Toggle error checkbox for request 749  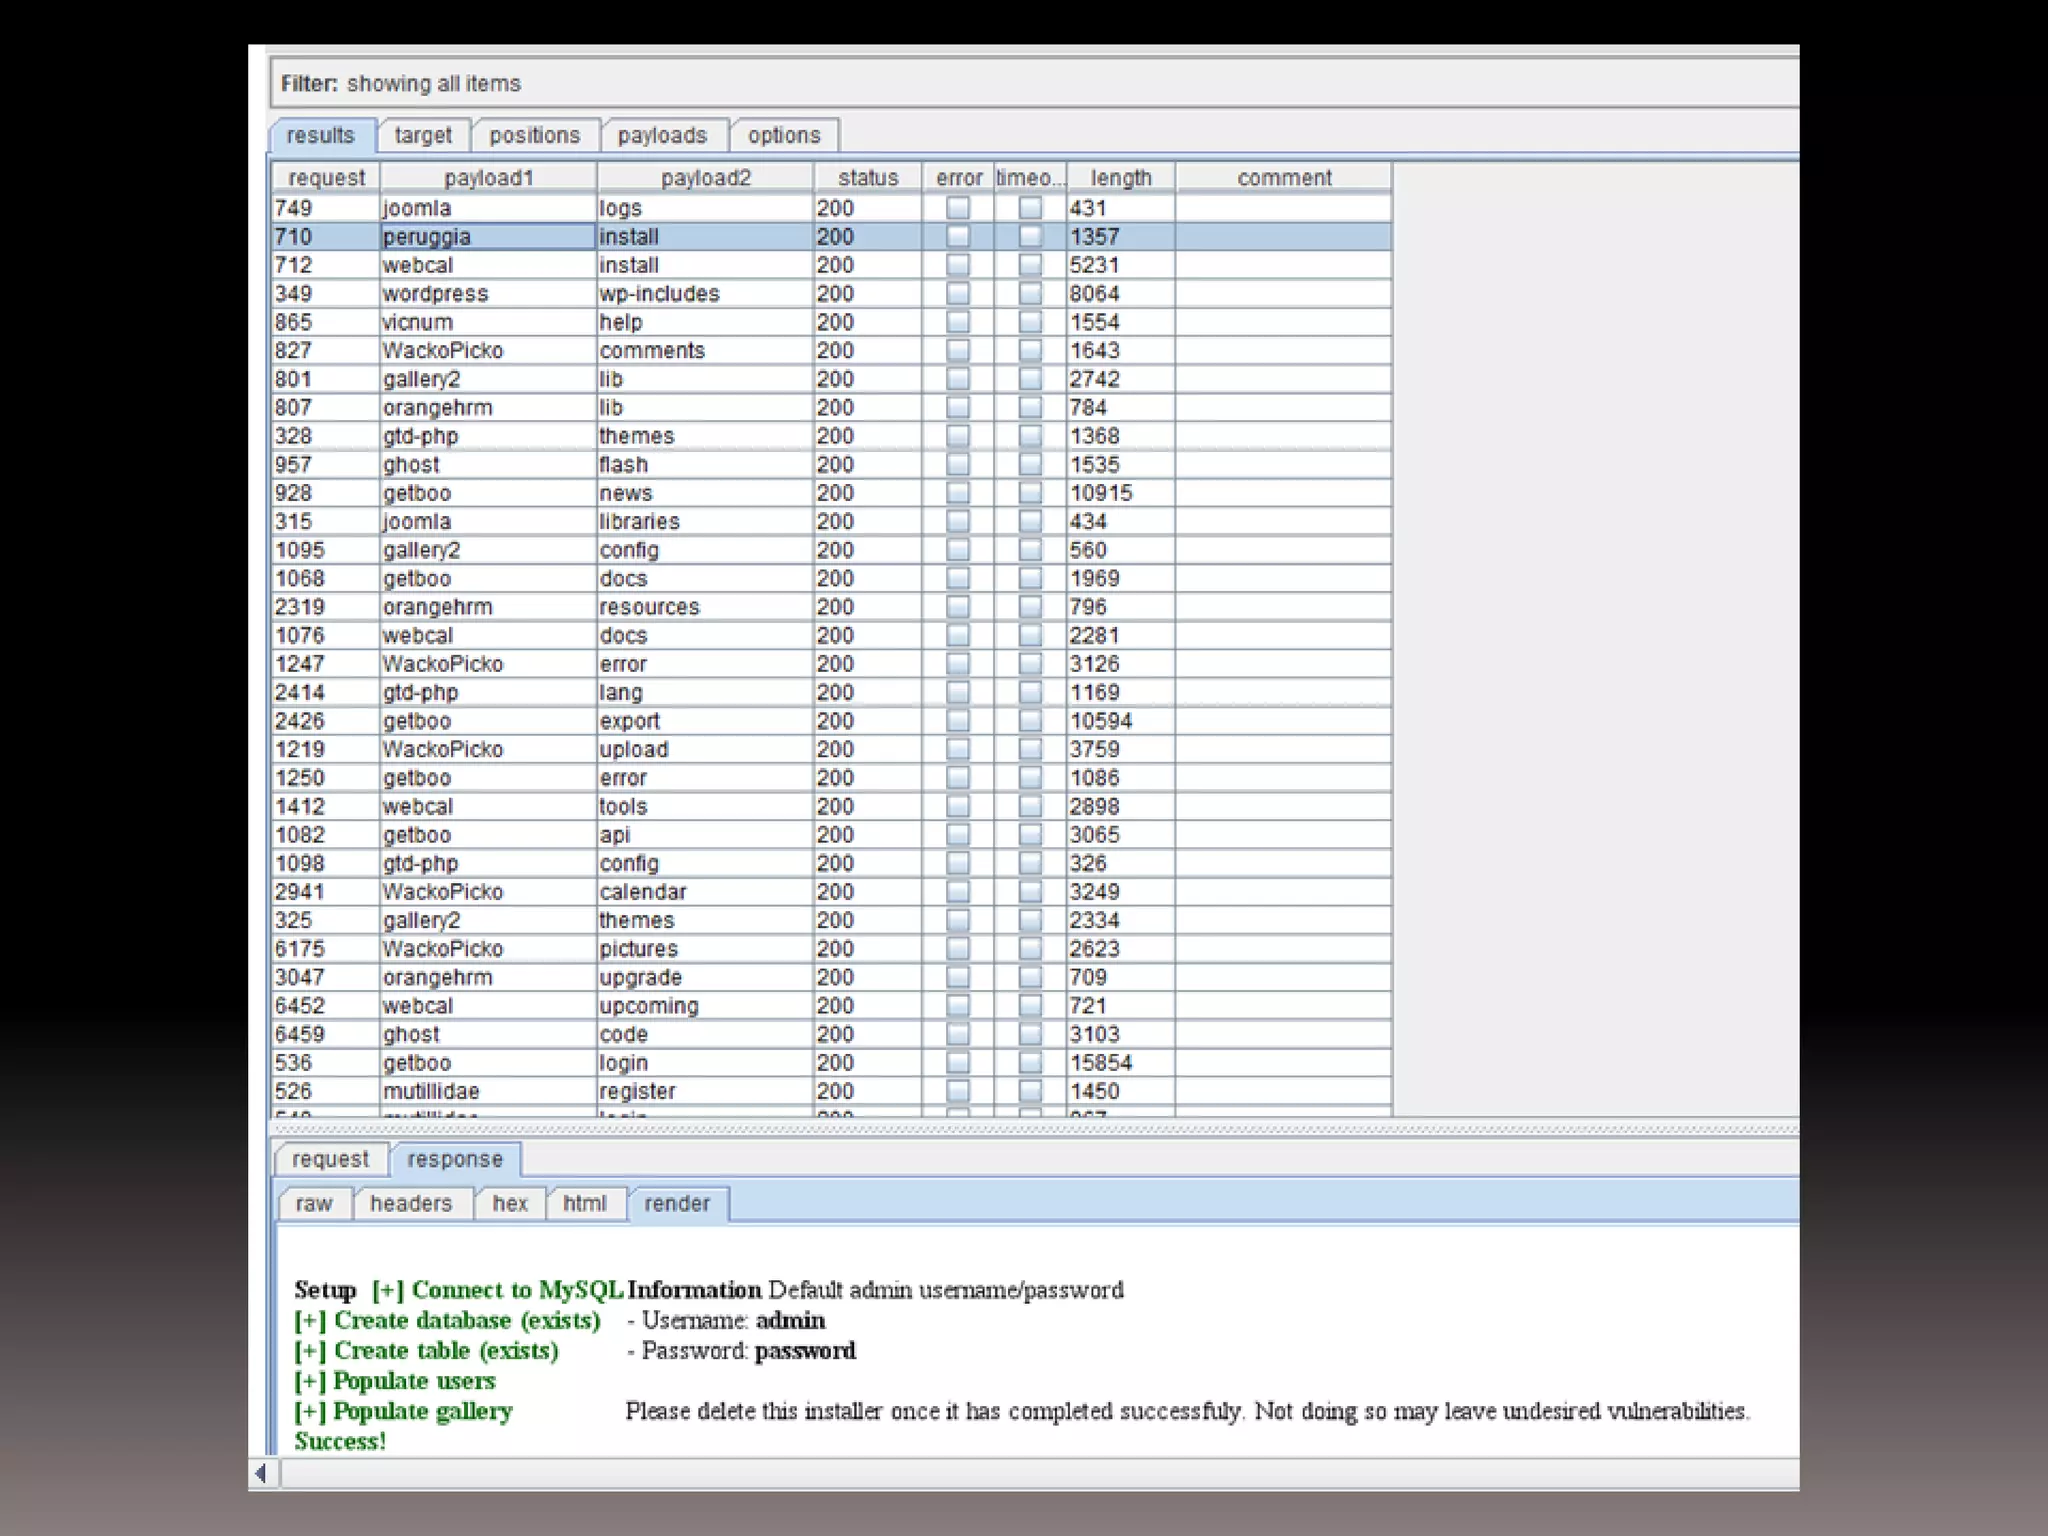tap(957, 208)
